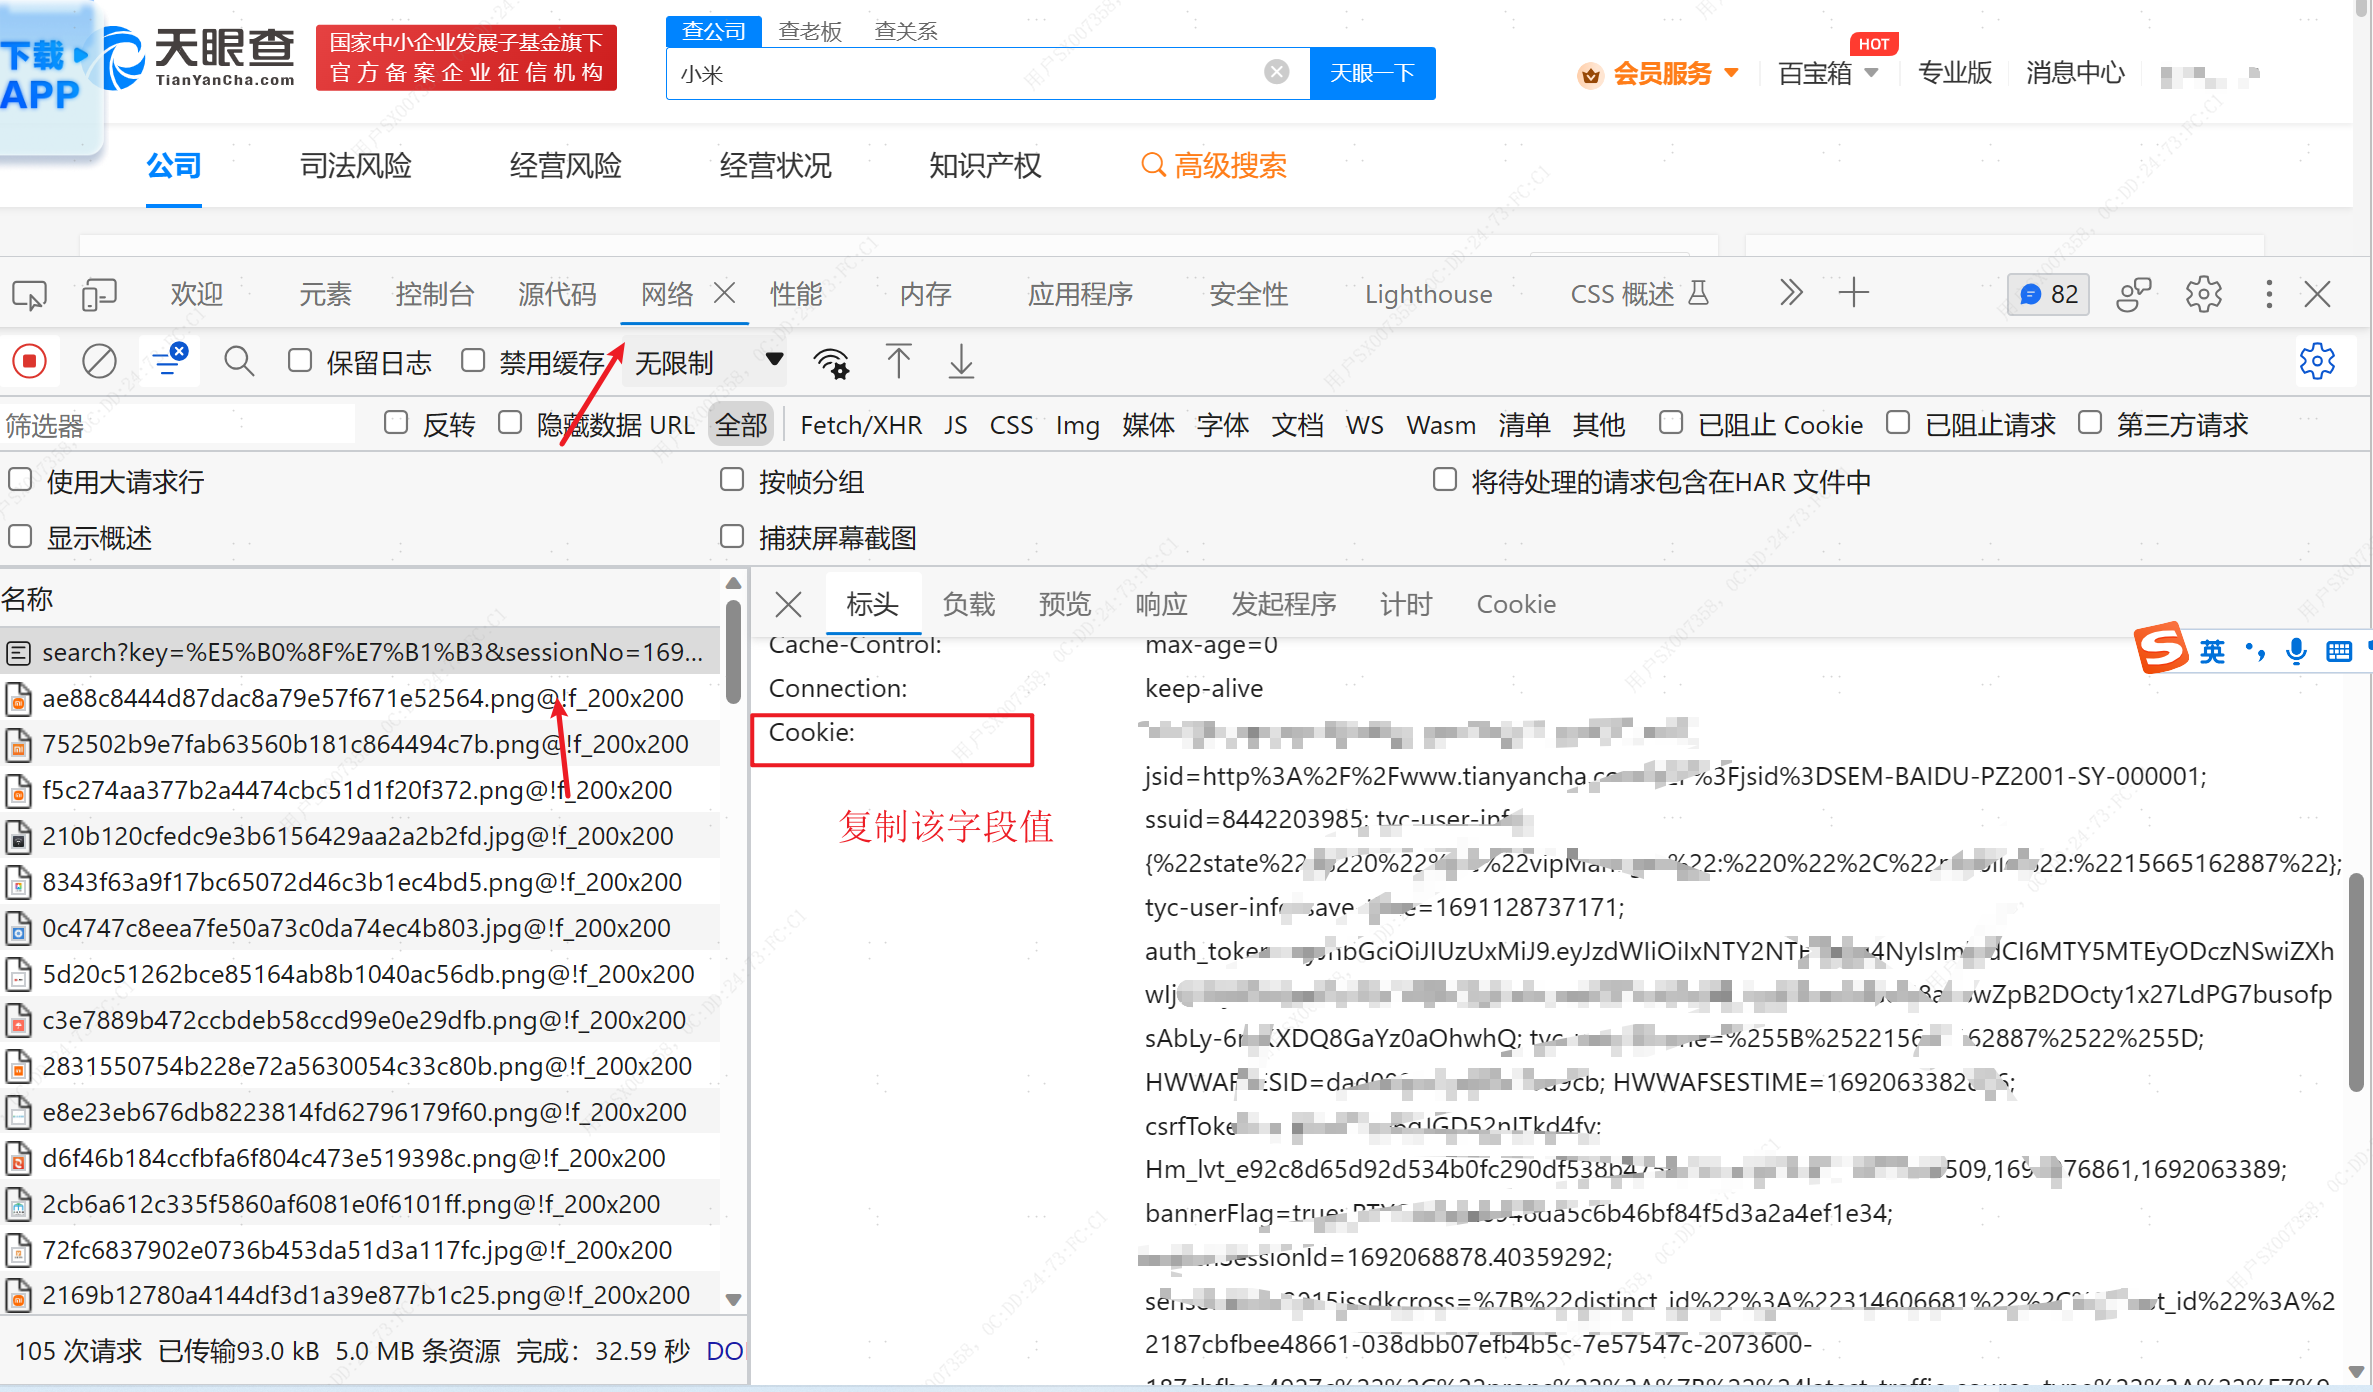The width and height of the screenshot is (2373, 1392).
Task: Enable the 禁用缓存 checkbox
Action: [473, 360]
